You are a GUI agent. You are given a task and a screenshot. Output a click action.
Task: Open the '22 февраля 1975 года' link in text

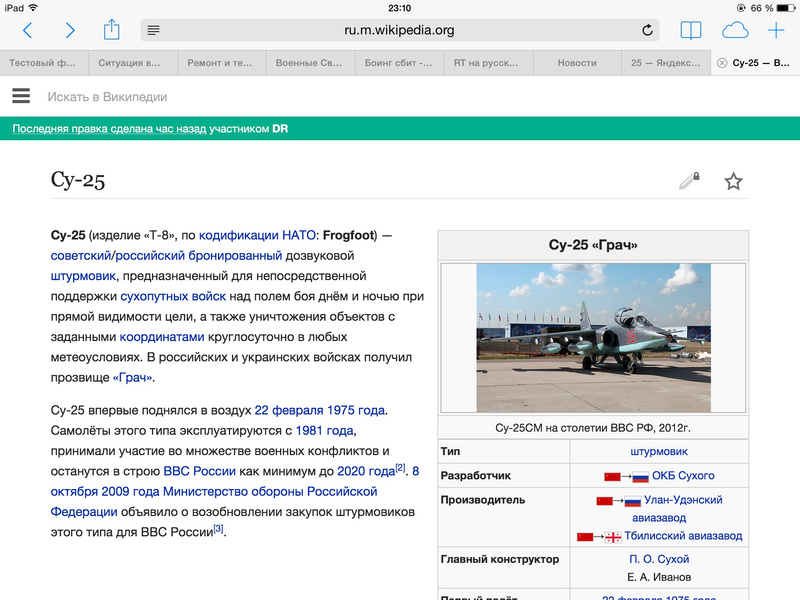click(319, 410)
